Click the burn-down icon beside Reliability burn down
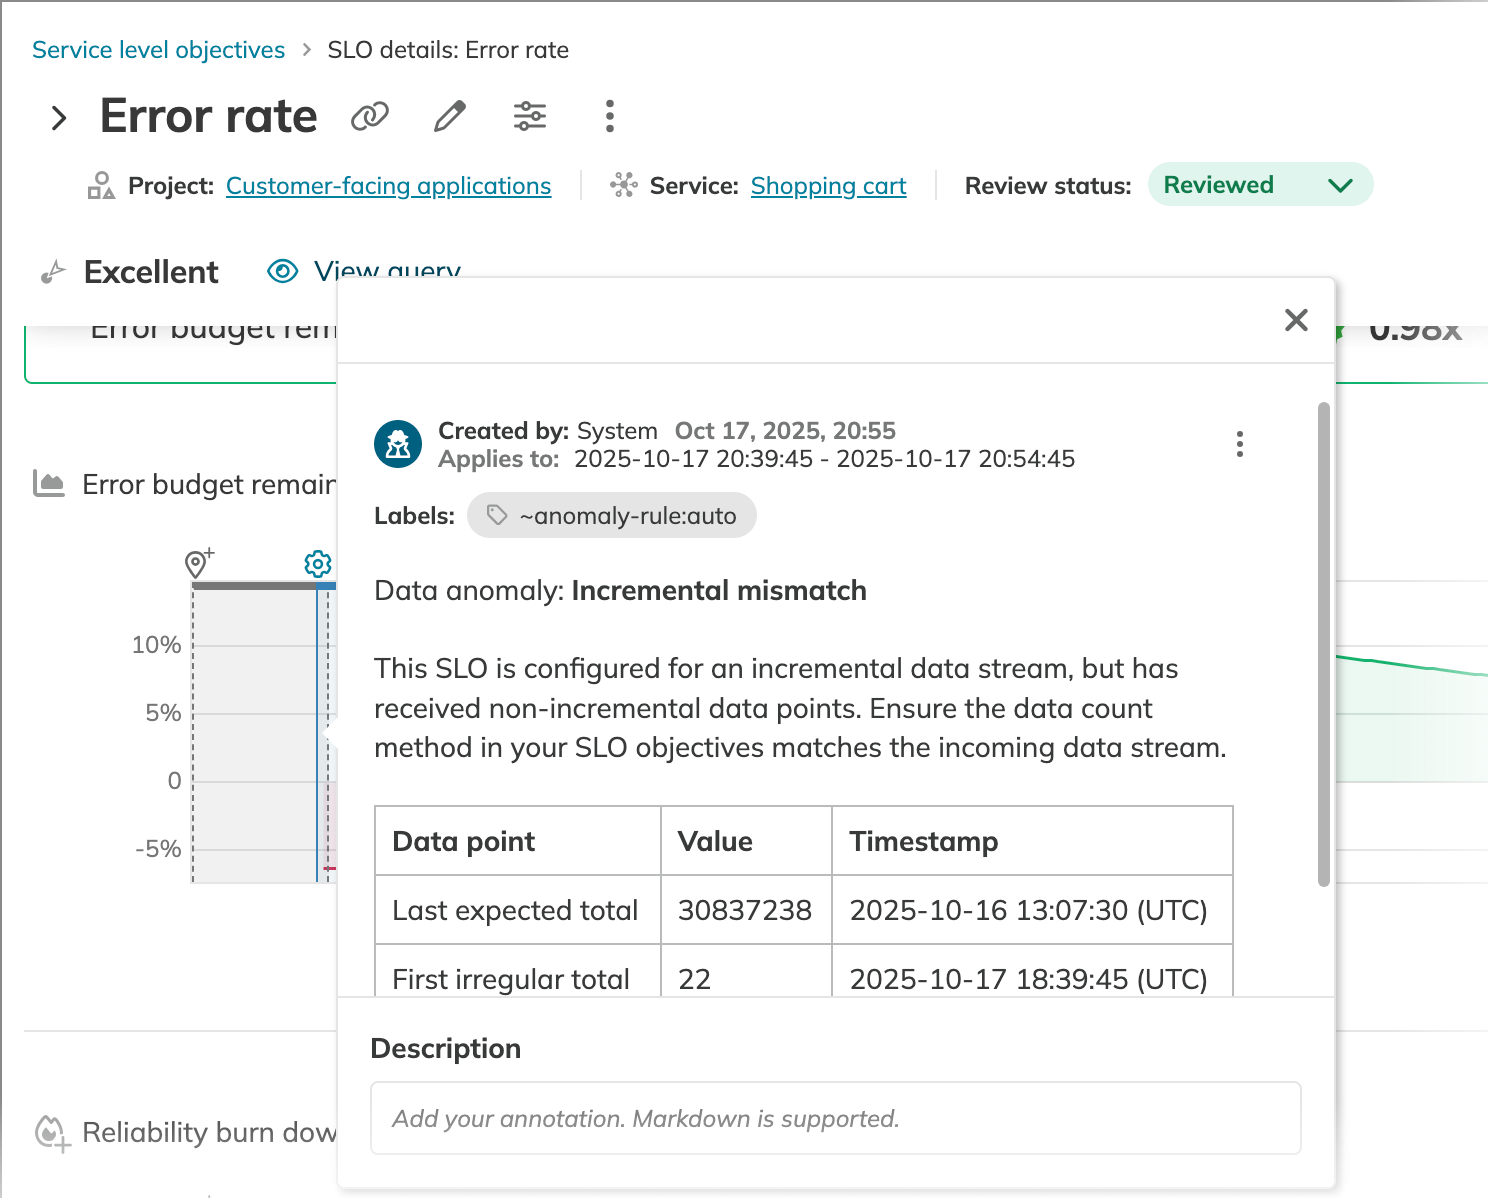The image size is (1488, 1198). tap(50, 1132)
